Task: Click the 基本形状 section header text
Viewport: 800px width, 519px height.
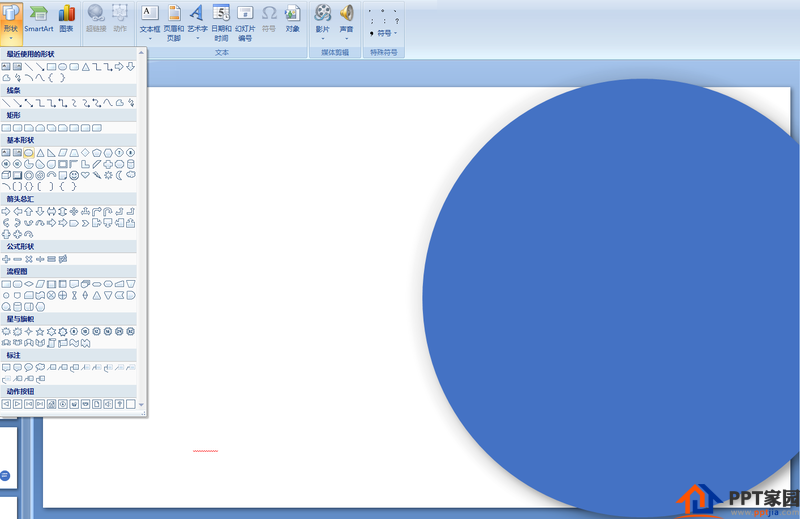Action: click(20, 140)
